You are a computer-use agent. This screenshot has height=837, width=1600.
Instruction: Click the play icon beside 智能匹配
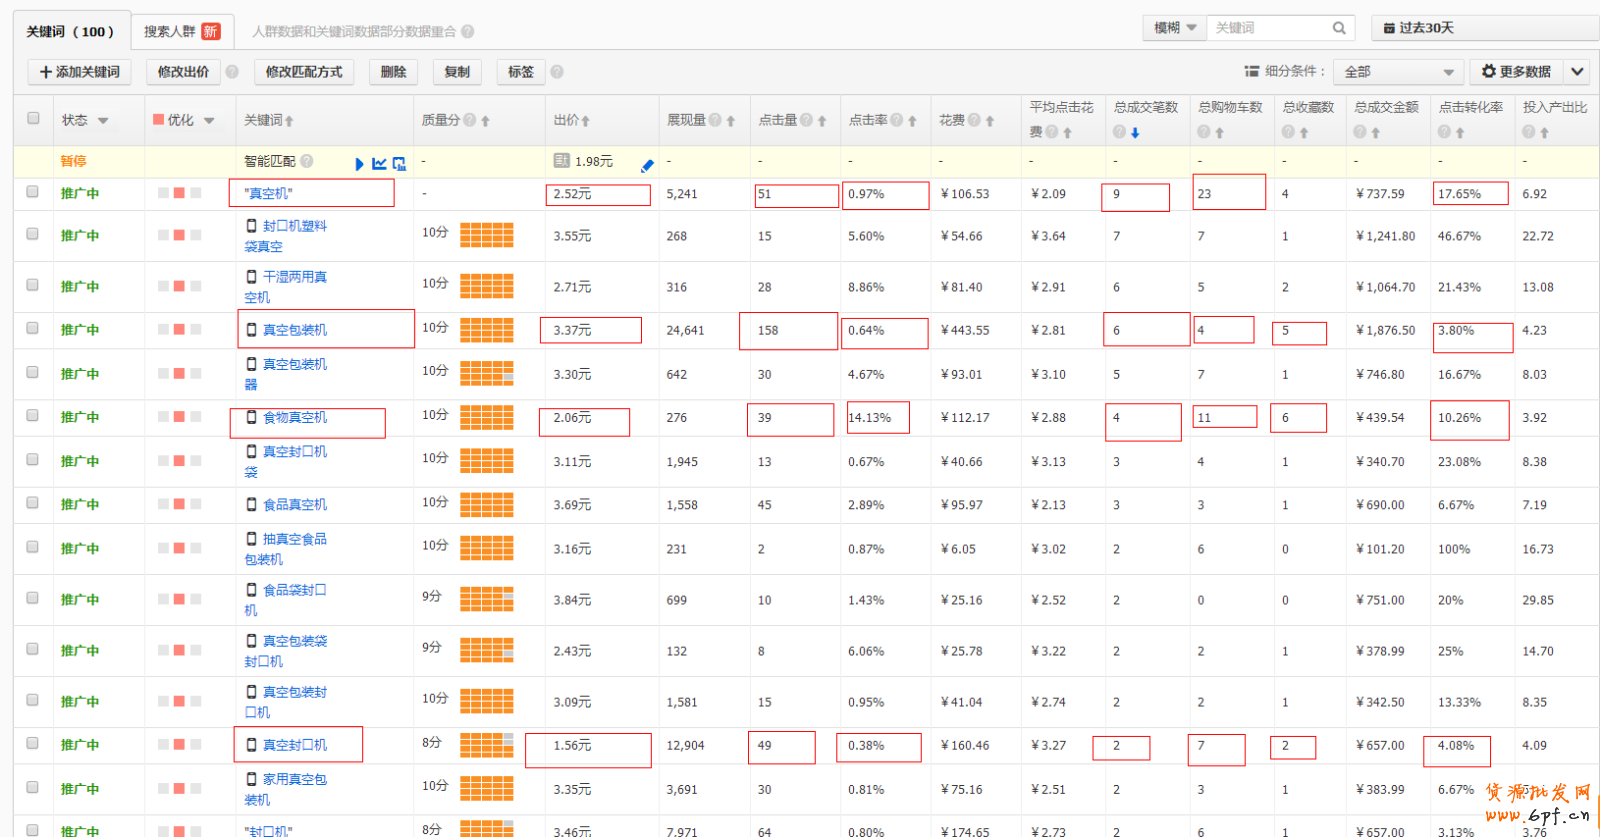coord(359,164)
